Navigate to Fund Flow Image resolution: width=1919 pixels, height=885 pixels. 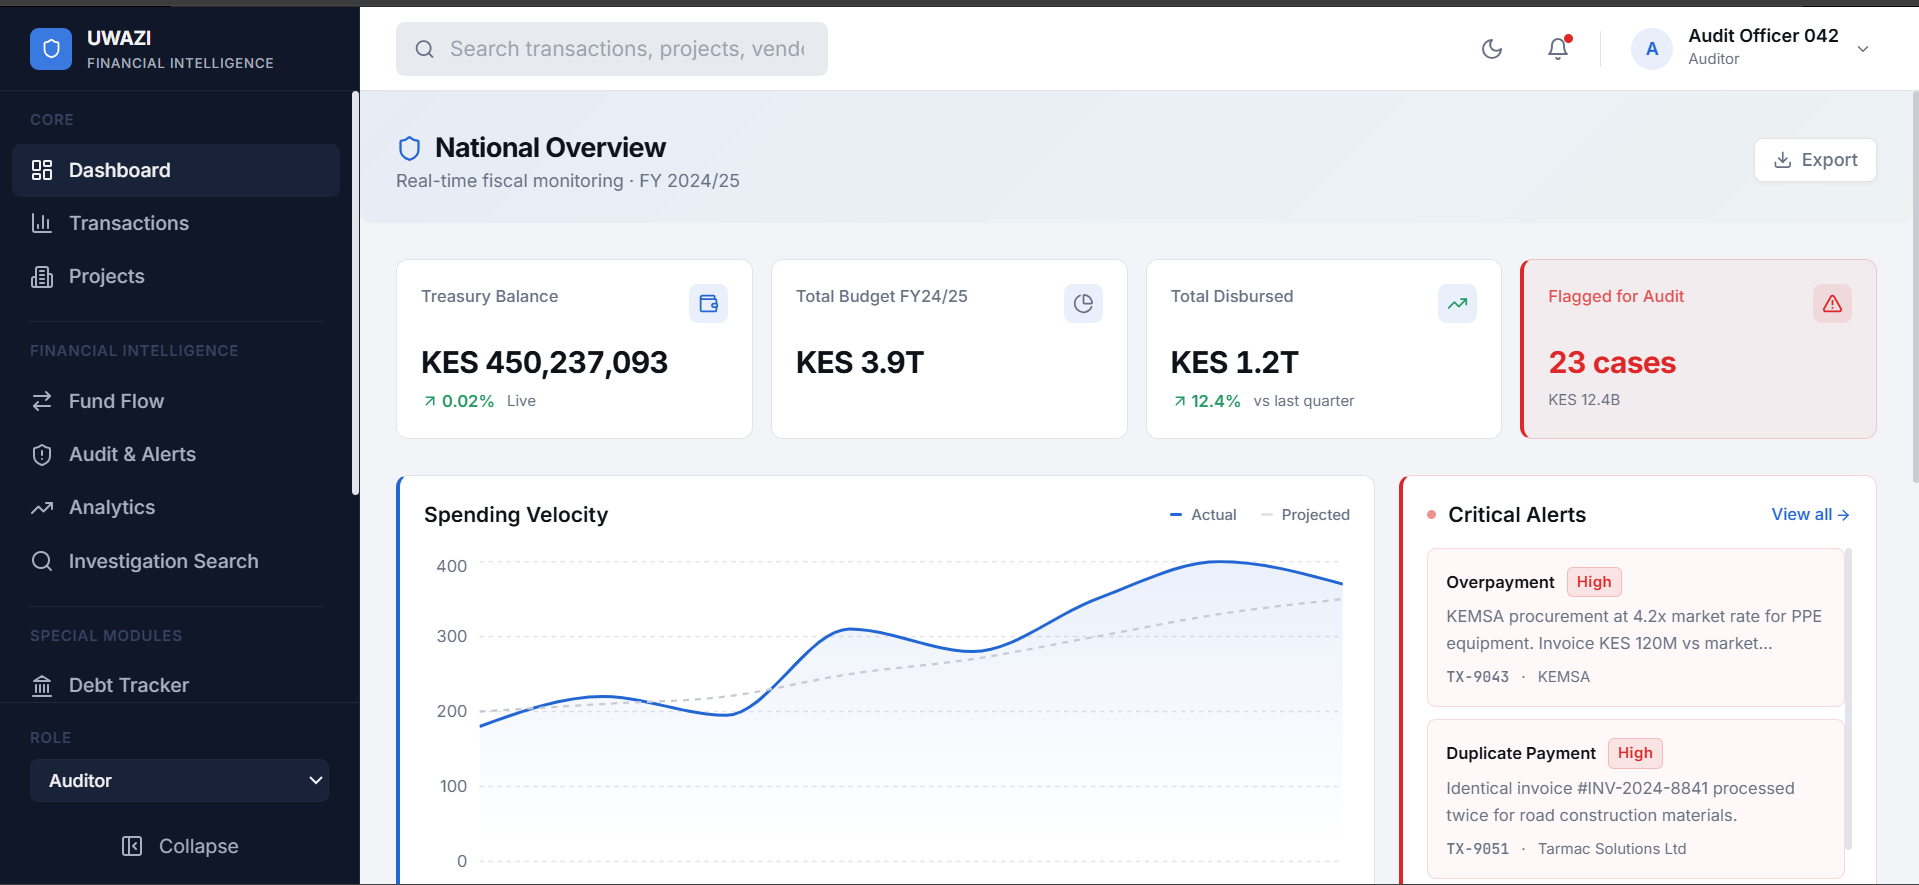[176, 401]
